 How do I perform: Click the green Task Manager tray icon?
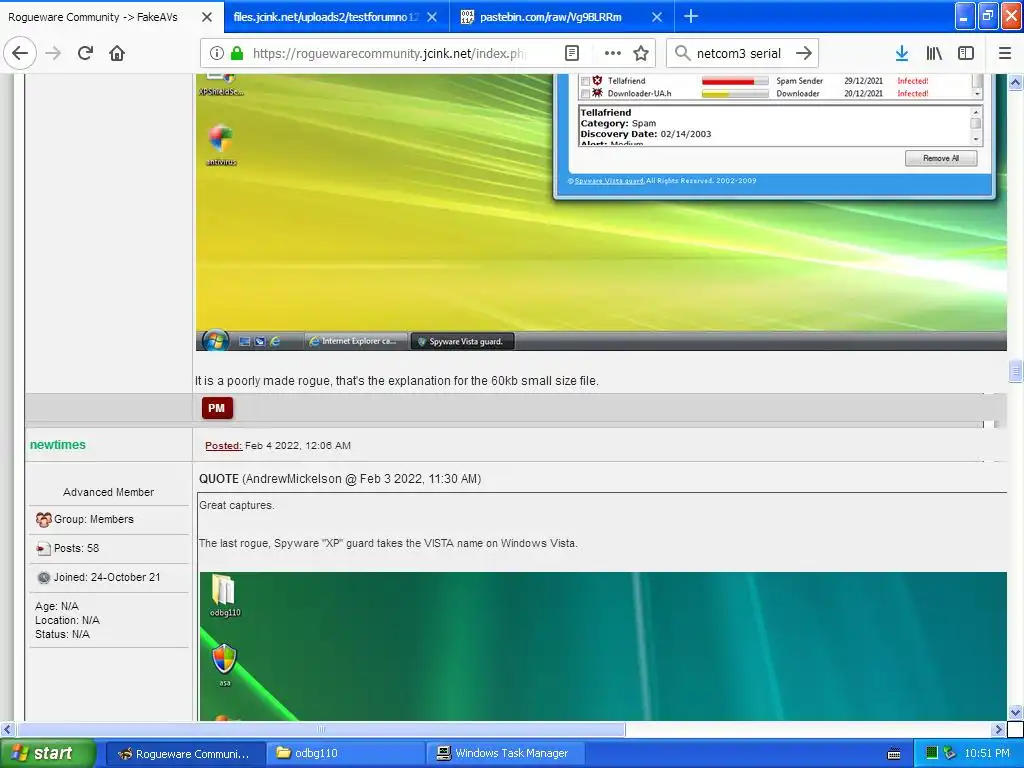(931, 753)
